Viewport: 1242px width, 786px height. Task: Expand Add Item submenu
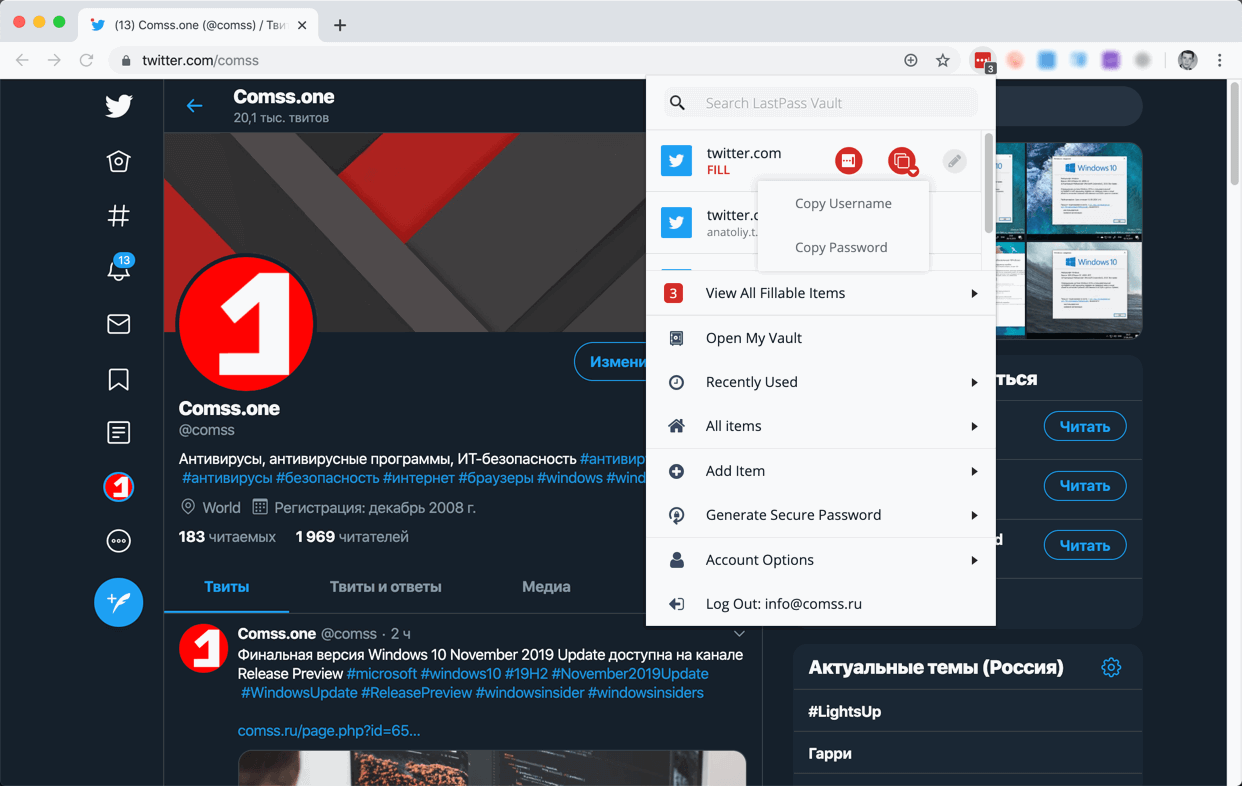[x=821, y=471]
